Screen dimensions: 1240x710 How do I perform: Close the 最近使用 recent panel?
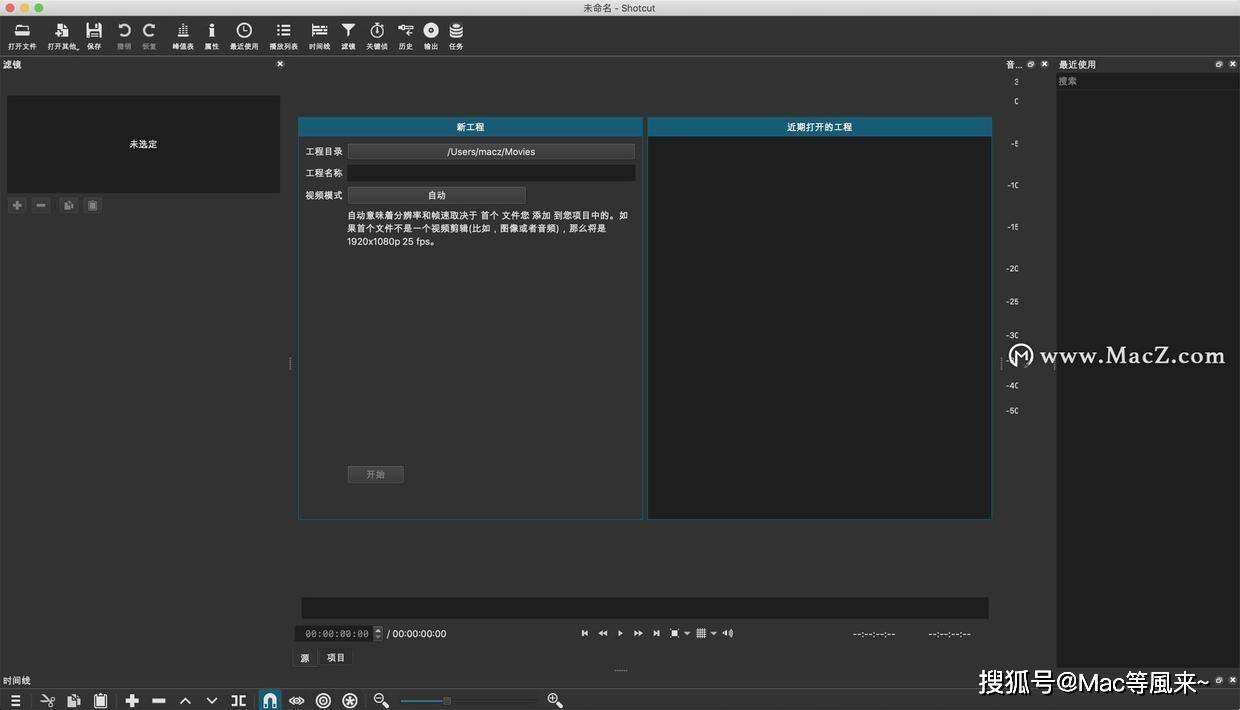[1232, 64]
